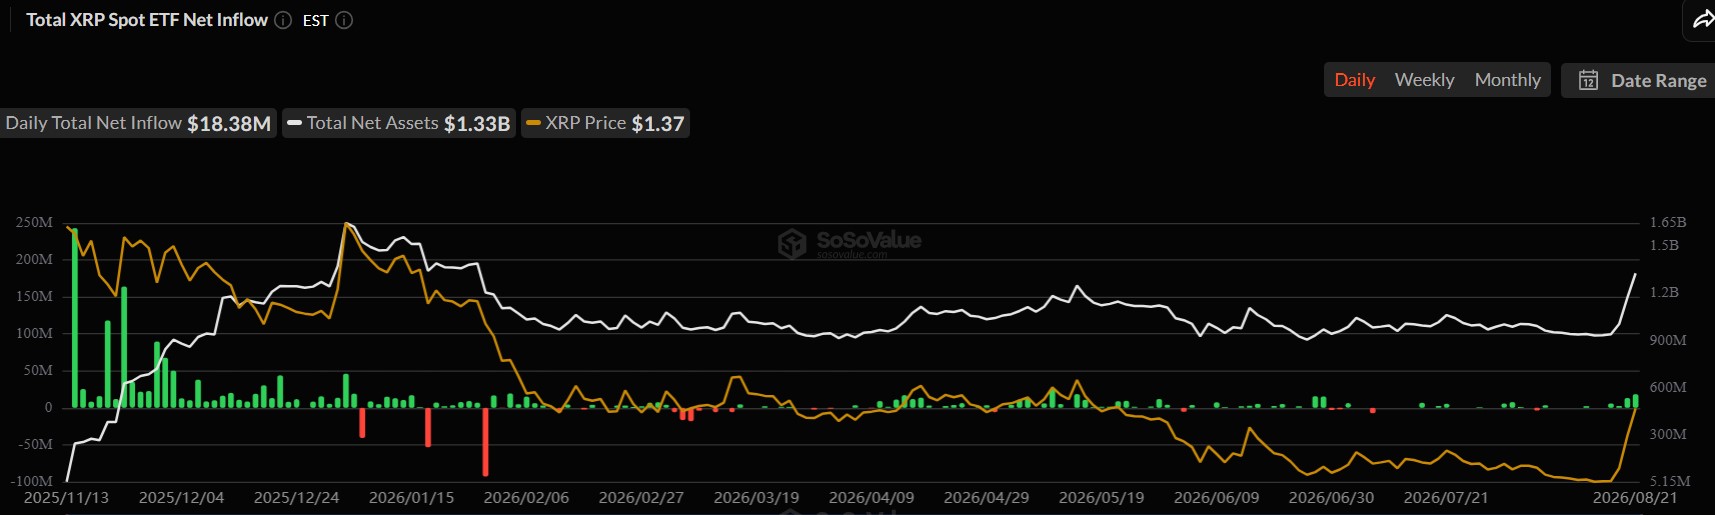Toggle Daily Total Net Inflow series

138,123
